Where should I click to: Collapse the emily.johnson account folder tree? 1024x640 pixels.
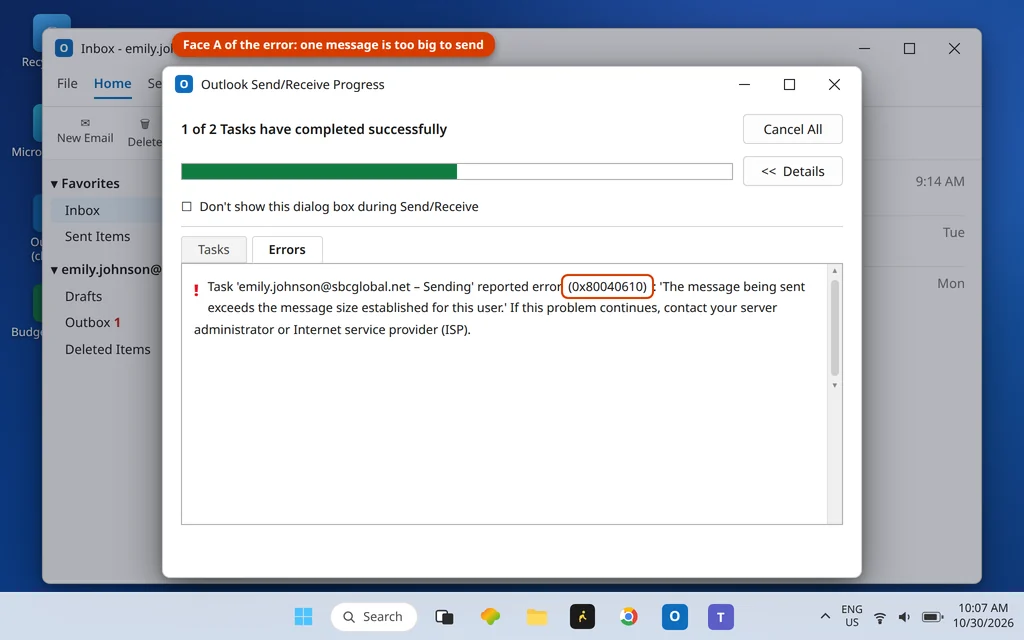(54, 270)
